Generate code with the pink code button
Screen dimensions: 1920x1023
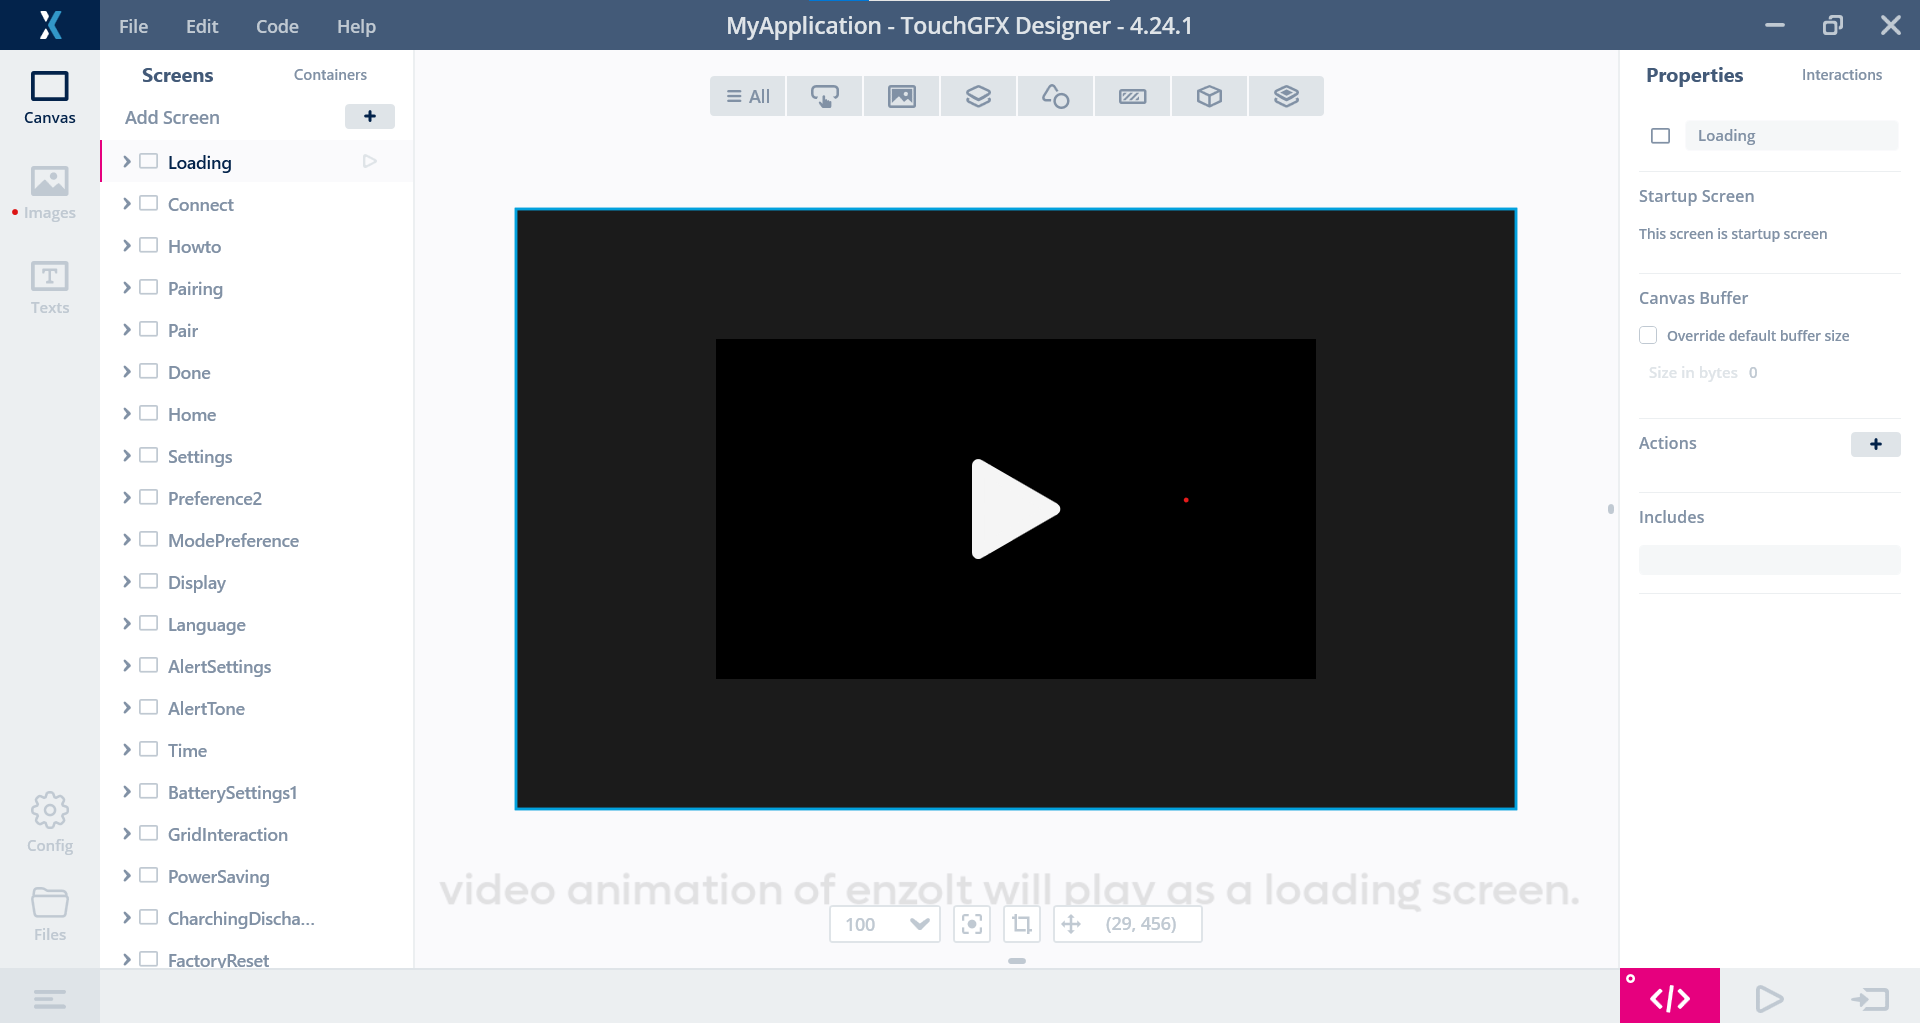(1668, 996)
